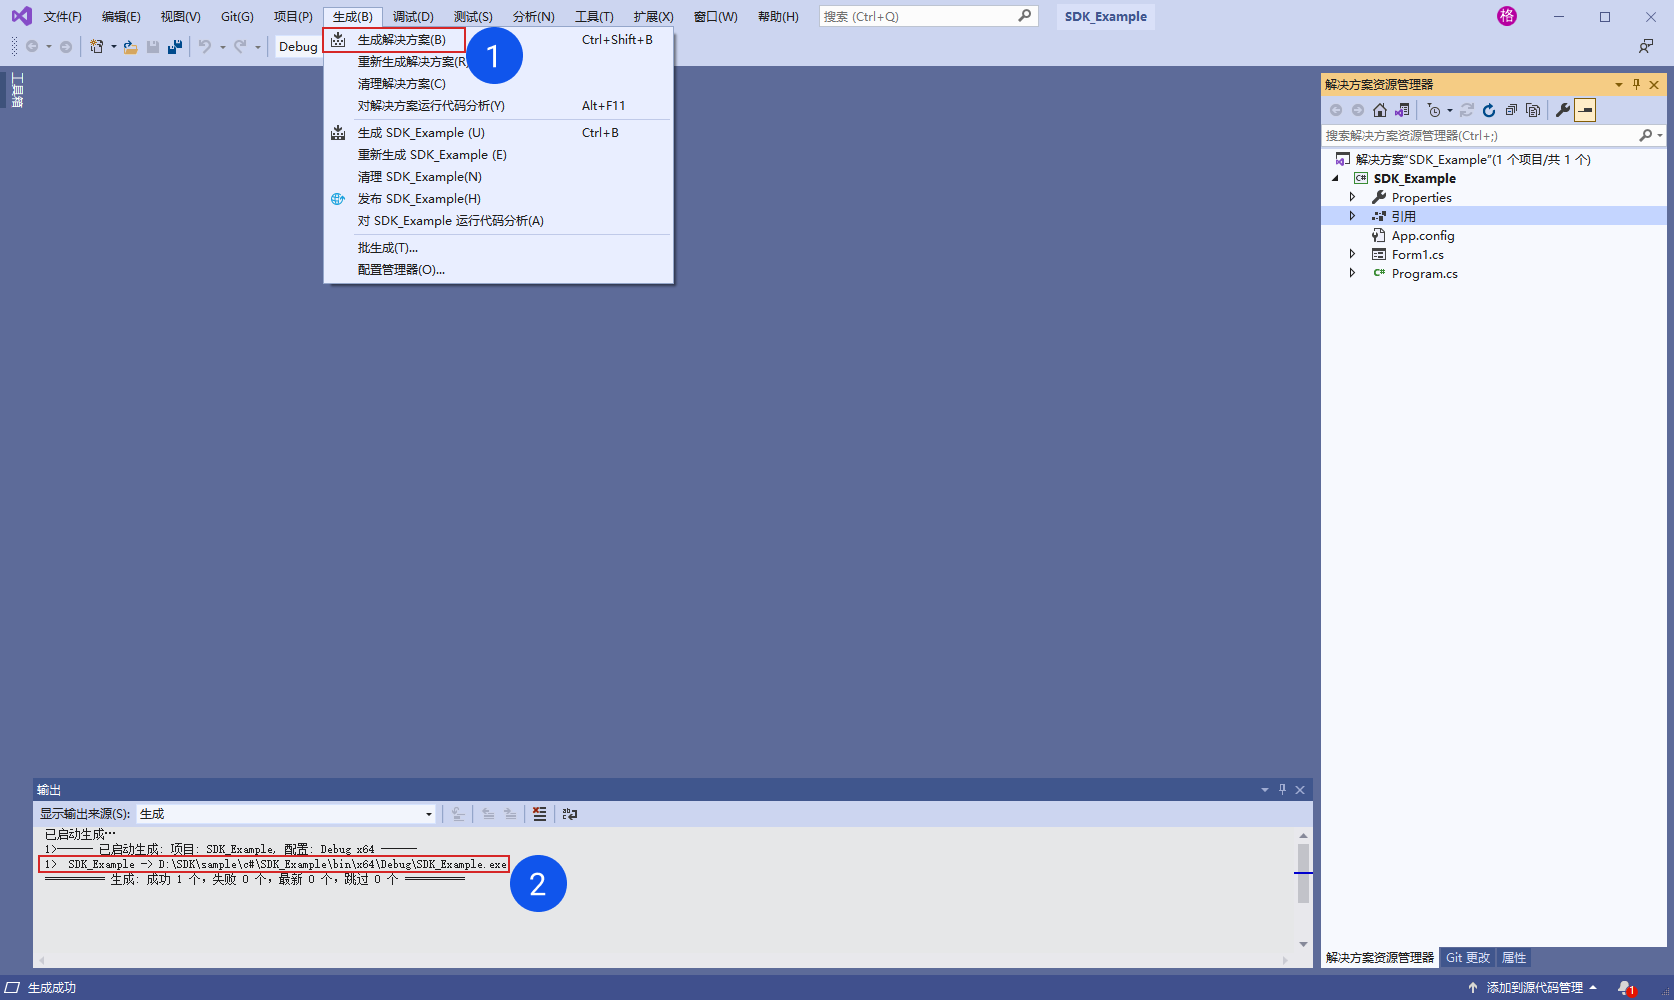Open output source dropdown showing 生成
Image resolution: width=1674 pixels, height=1000 pixels.
[x=286, y=814]
